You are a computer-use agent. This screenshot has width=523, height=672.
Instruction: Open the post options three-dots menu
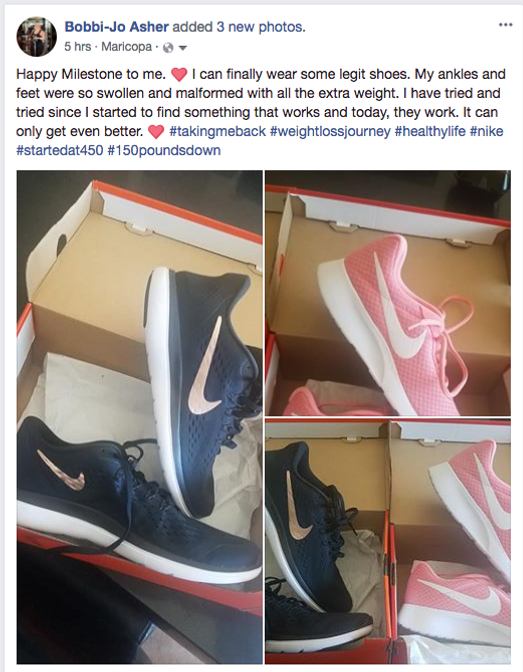pos(505,25)
